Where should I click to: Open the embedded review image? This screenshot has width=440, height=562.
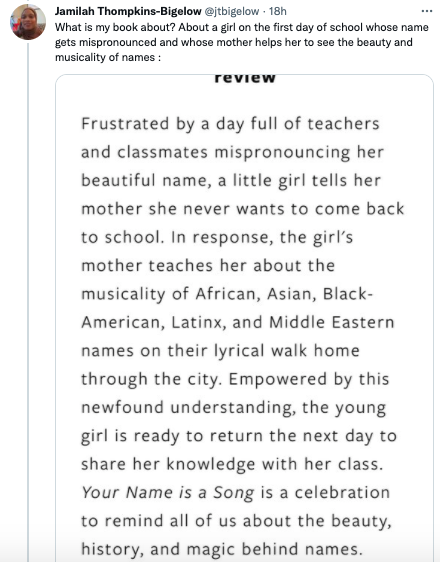pyautogui.click(x=244, y=318)
